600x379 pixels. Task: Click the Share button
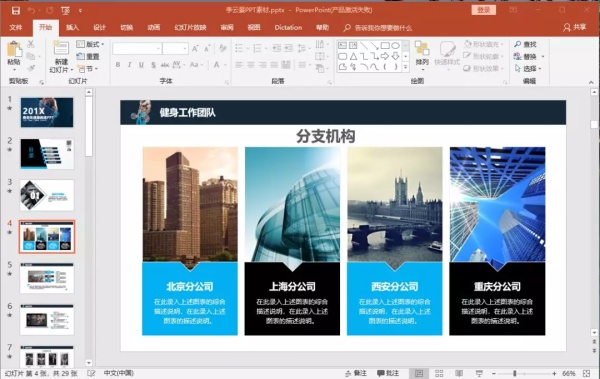point(574,28)
